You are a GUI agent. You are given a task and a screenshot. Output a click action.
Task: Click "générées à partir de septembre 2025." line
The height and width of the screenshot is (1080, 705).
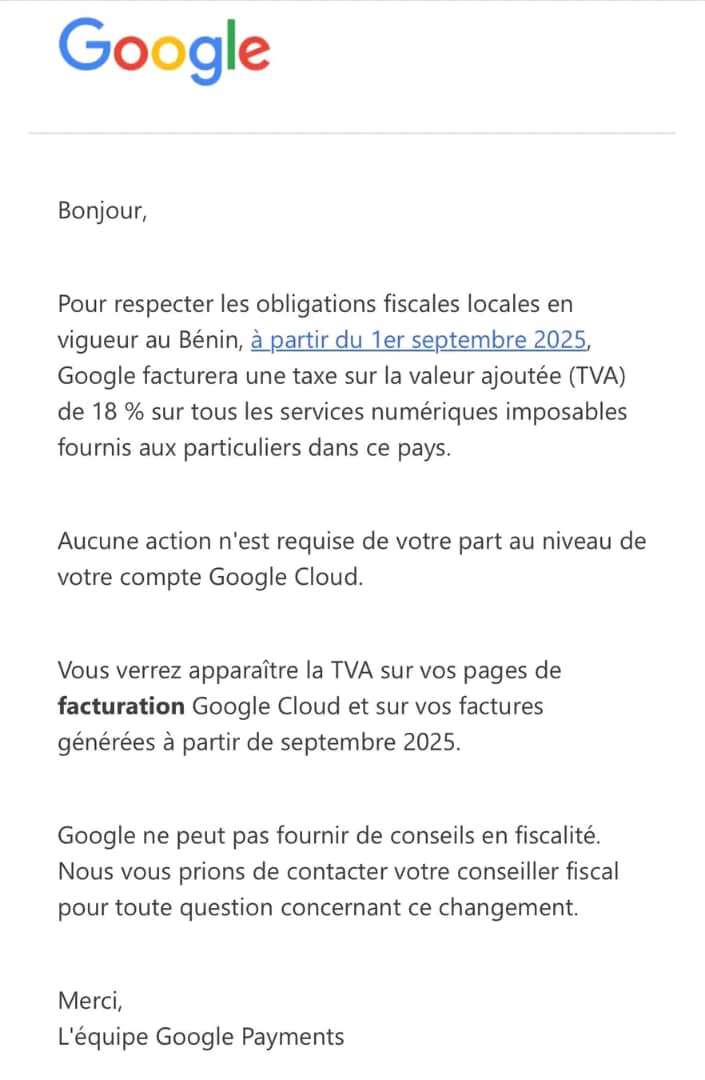pos(260,744)
